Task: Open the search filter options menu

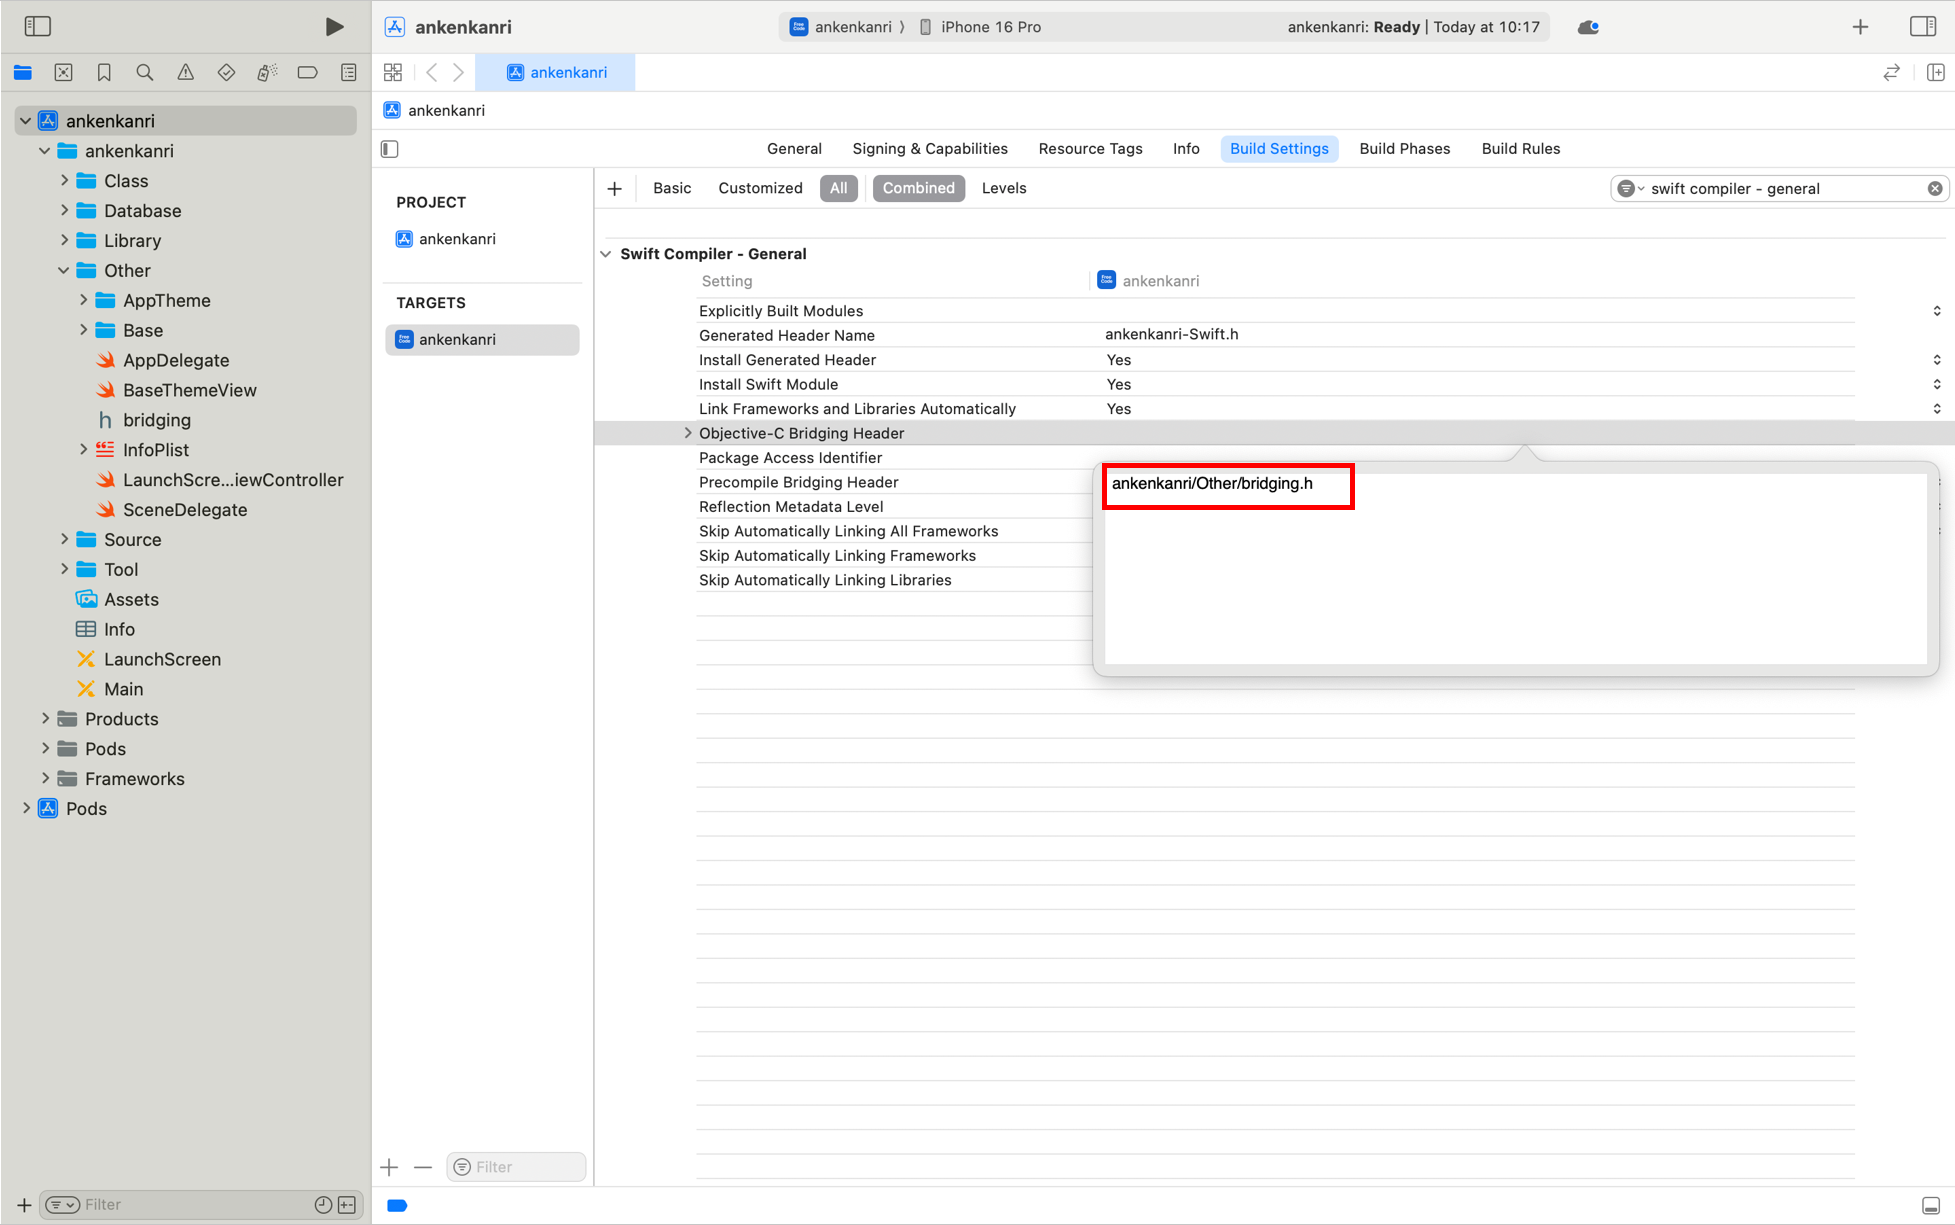Action: pyautogui.click(x=1630, y=188)
